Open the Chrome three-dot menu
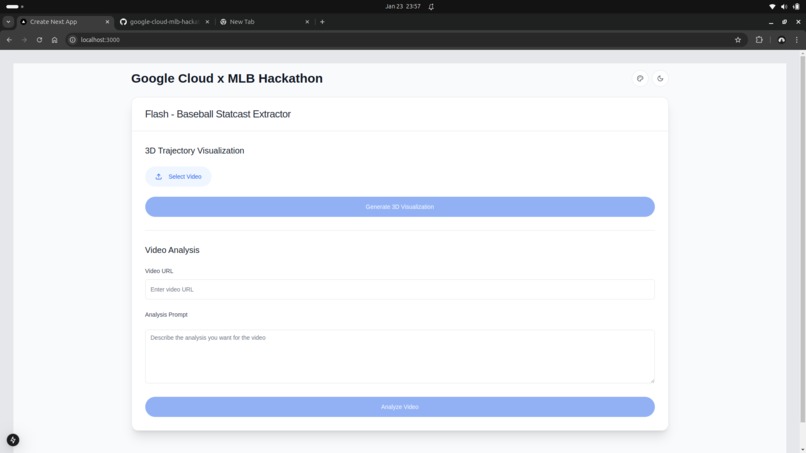Image resolution: width=806 pixels, height=453 pixels. click(x=797, y=40)
